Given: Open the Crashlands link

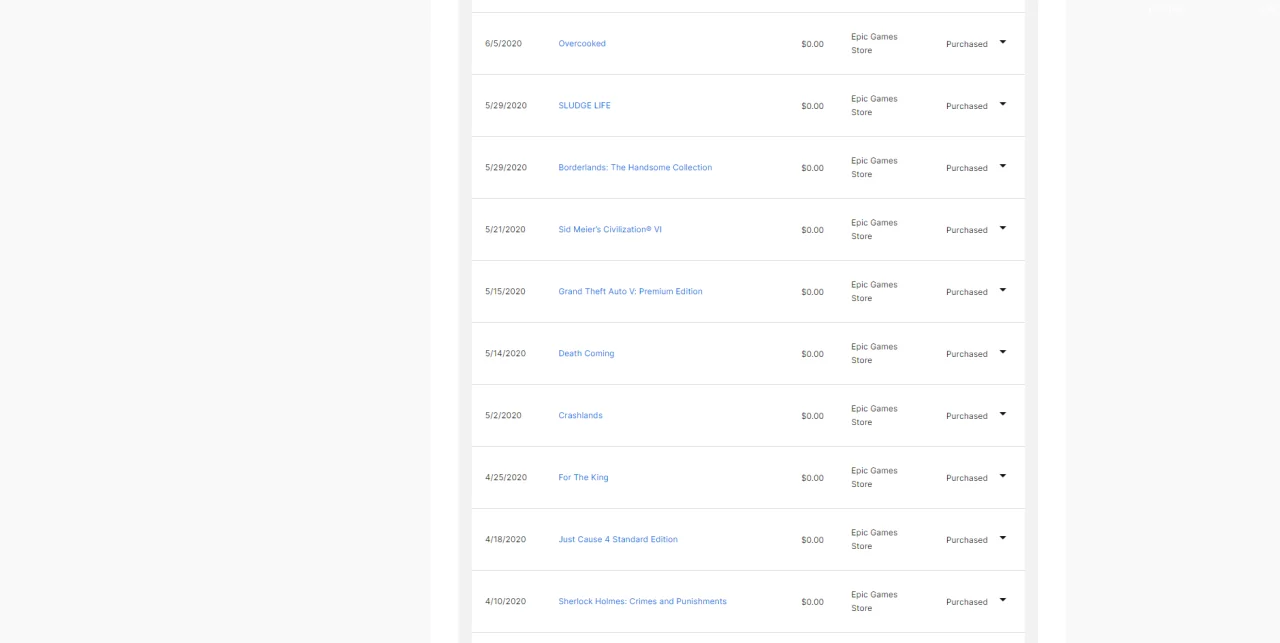Looking at the screenshot, I should click(580, 416).
